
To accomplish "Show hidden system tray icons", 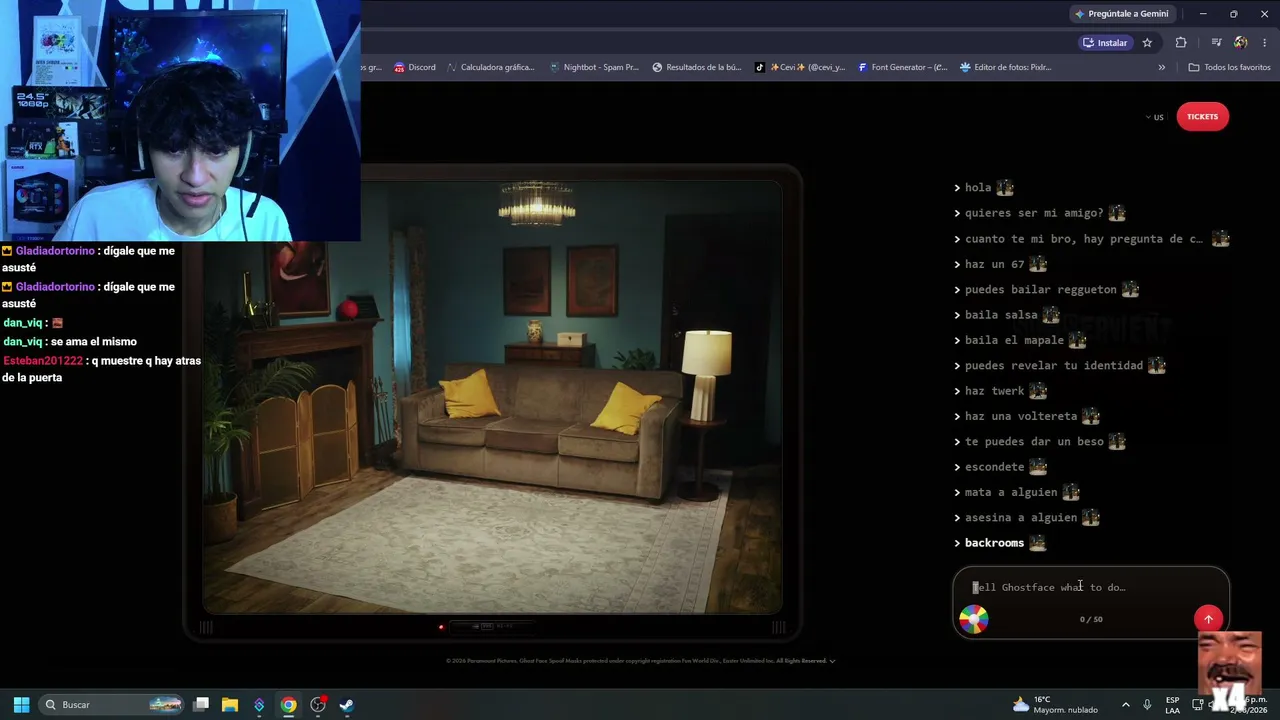I will 1125,705.
